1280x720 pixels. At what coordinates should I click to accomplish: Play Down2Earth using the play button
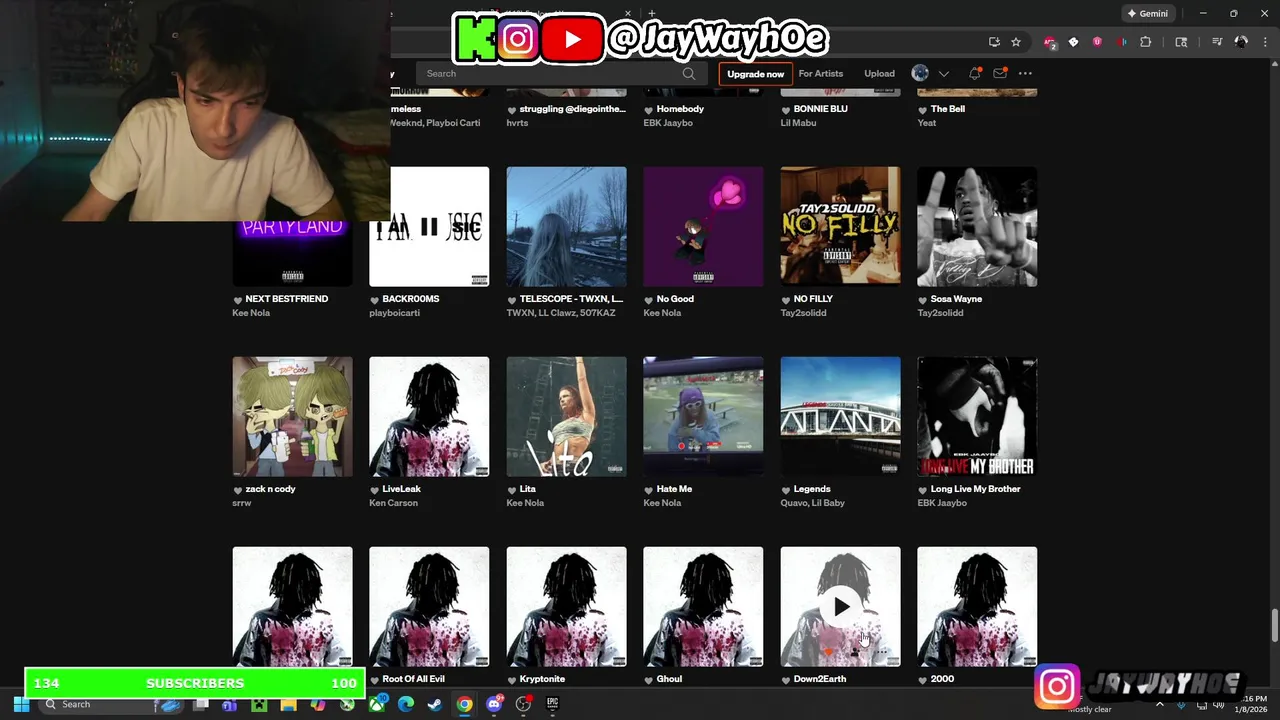point(840,606)
